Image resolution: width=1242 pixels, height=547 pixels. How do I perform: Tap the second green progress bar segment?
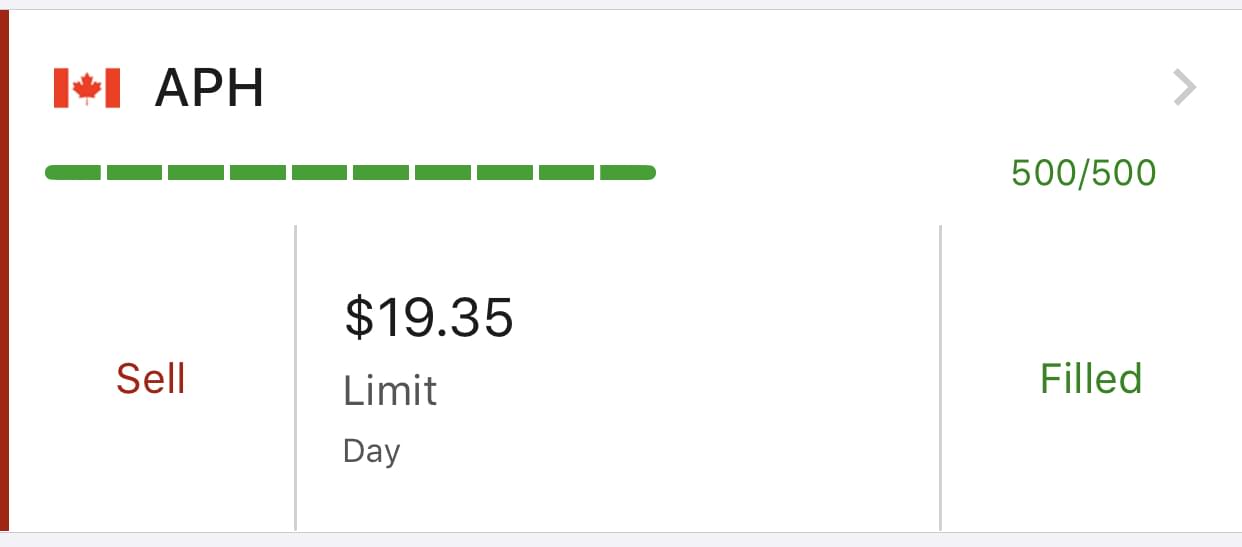point(135,173)
